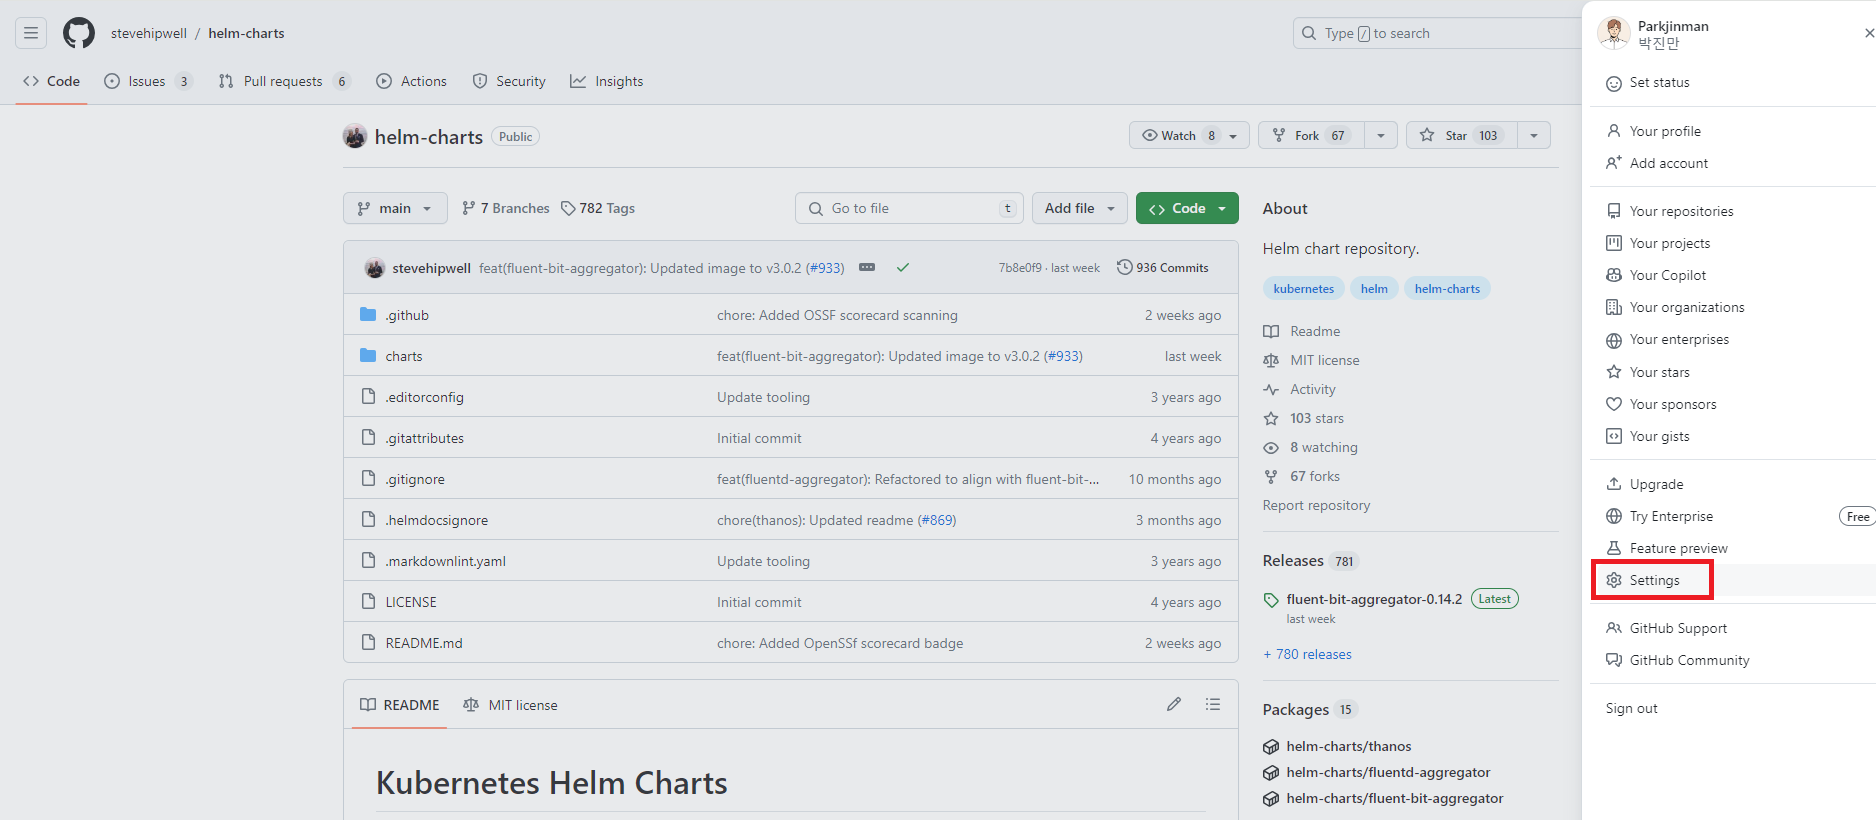View + 780 releases link

point(1308,654)
